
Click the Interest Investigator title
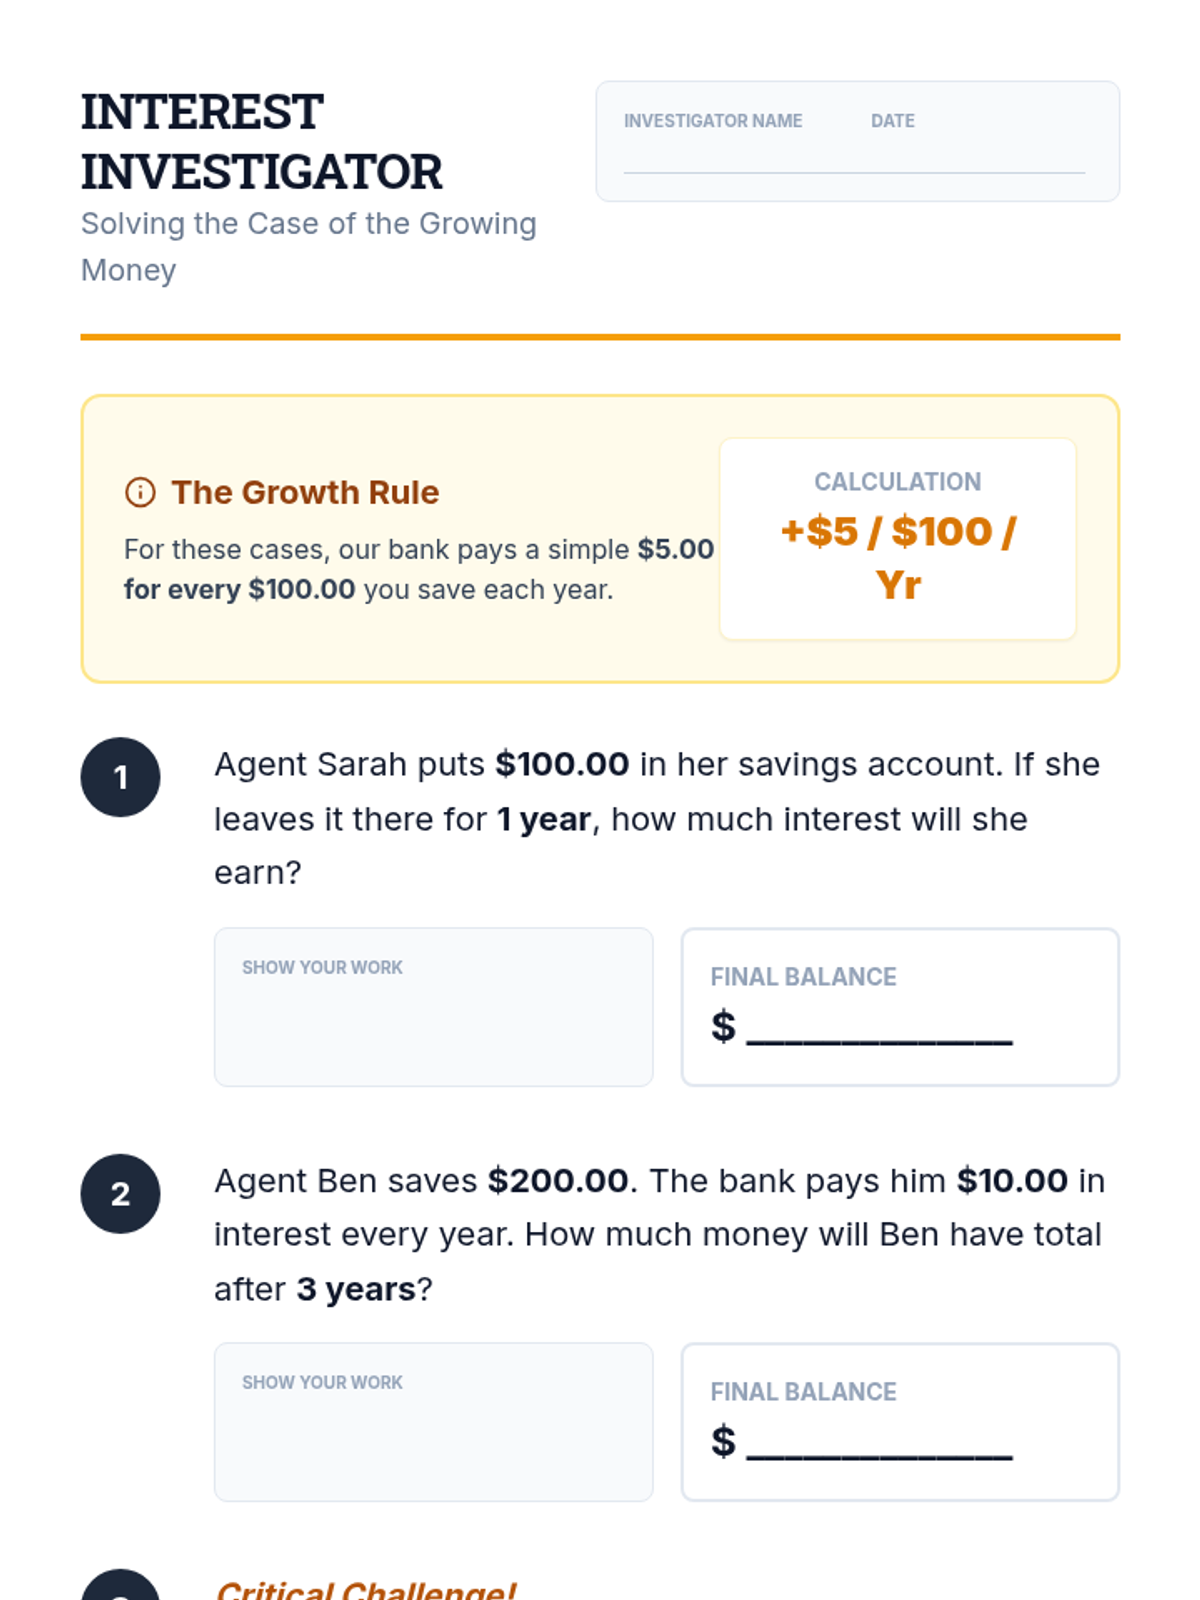pyautogui.click(x=261, y=141)
